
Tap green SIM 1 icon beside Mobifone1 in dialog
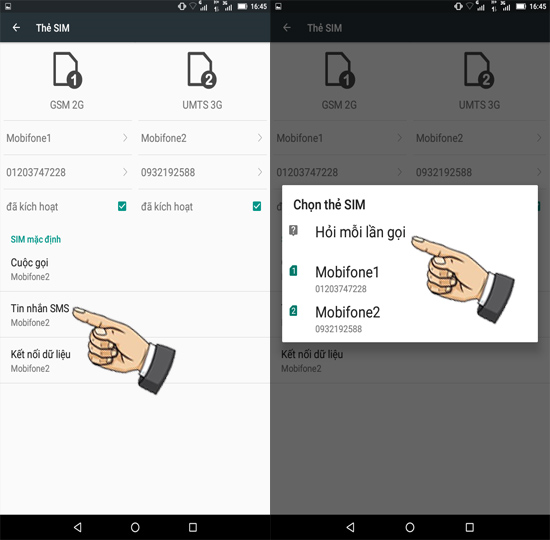[x=293, y=271]
